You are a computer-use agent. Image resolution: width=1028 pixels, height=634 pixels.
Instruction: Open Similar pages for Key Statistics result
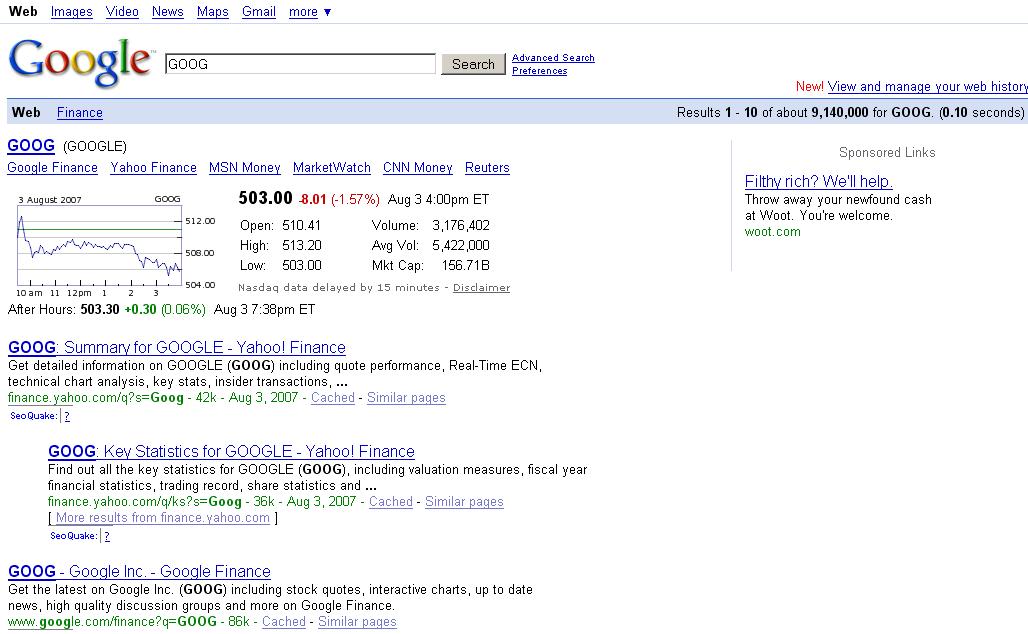tap(464, 502)
